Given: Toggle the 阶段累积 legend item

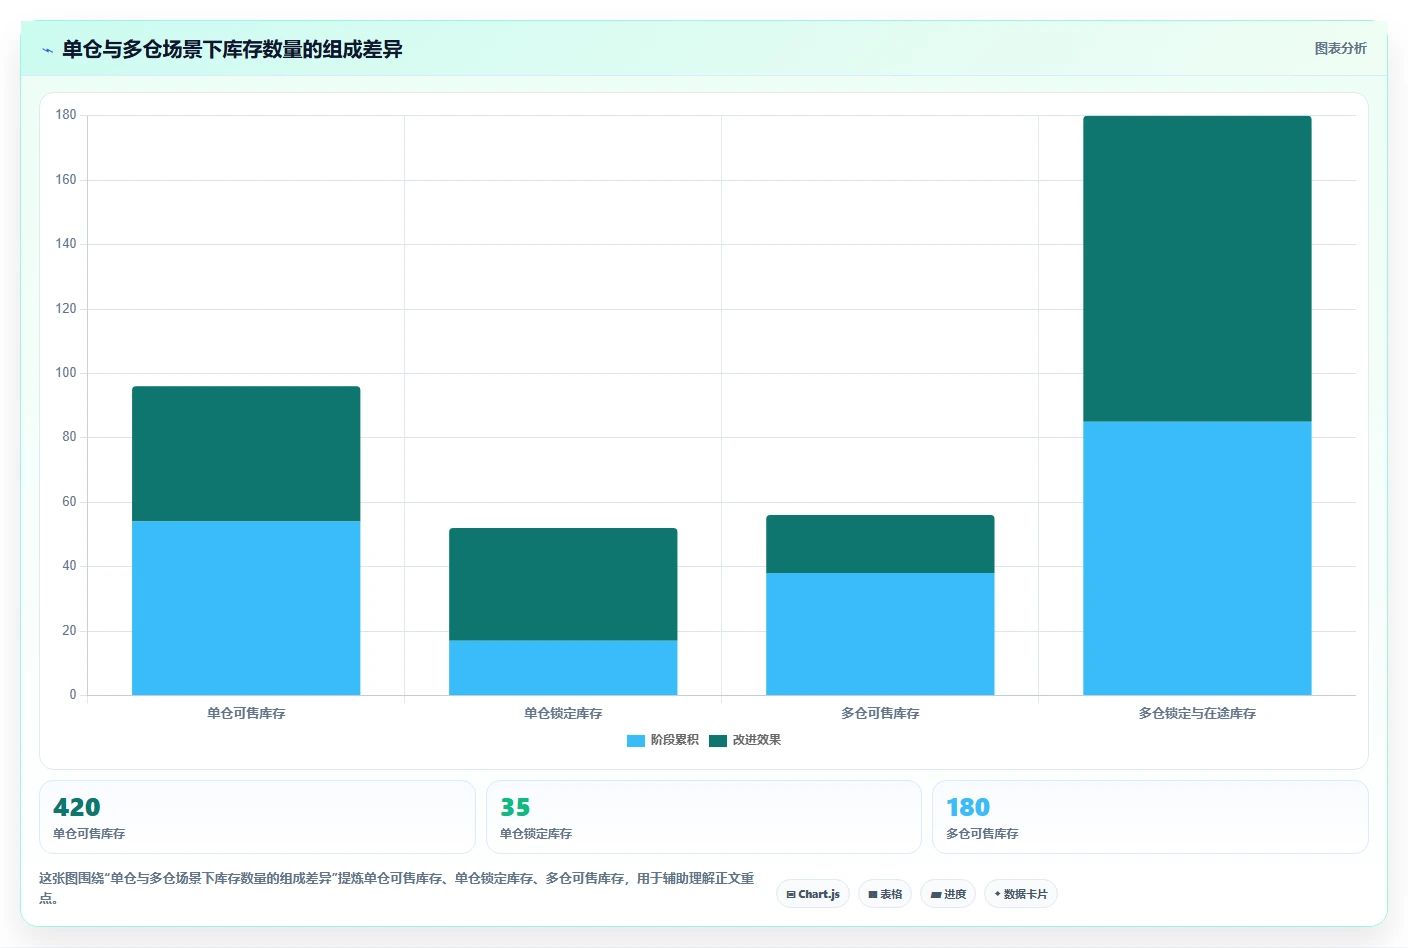Looking at the screenshot, I should tap(663, 740).
